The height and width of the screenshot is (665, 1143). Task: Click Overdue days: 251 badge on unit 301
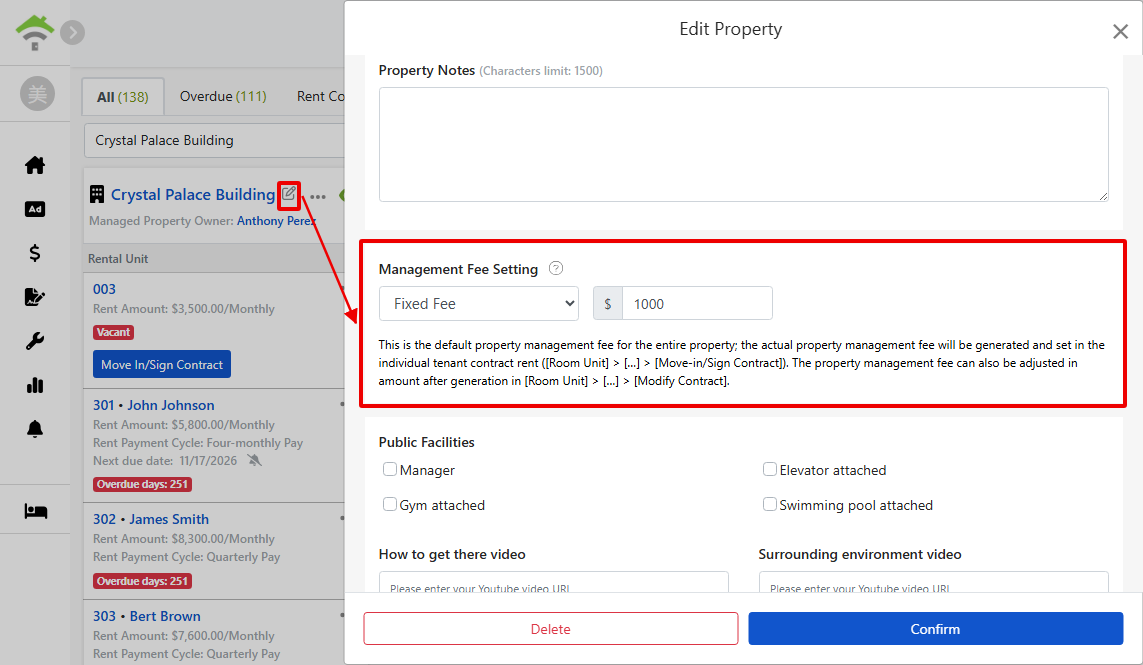(143, 484)
